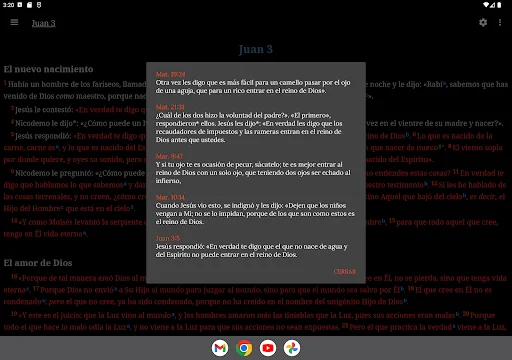
Task: Open the Mat. 19:24 reference link
Action: click(x=170, y=74)
